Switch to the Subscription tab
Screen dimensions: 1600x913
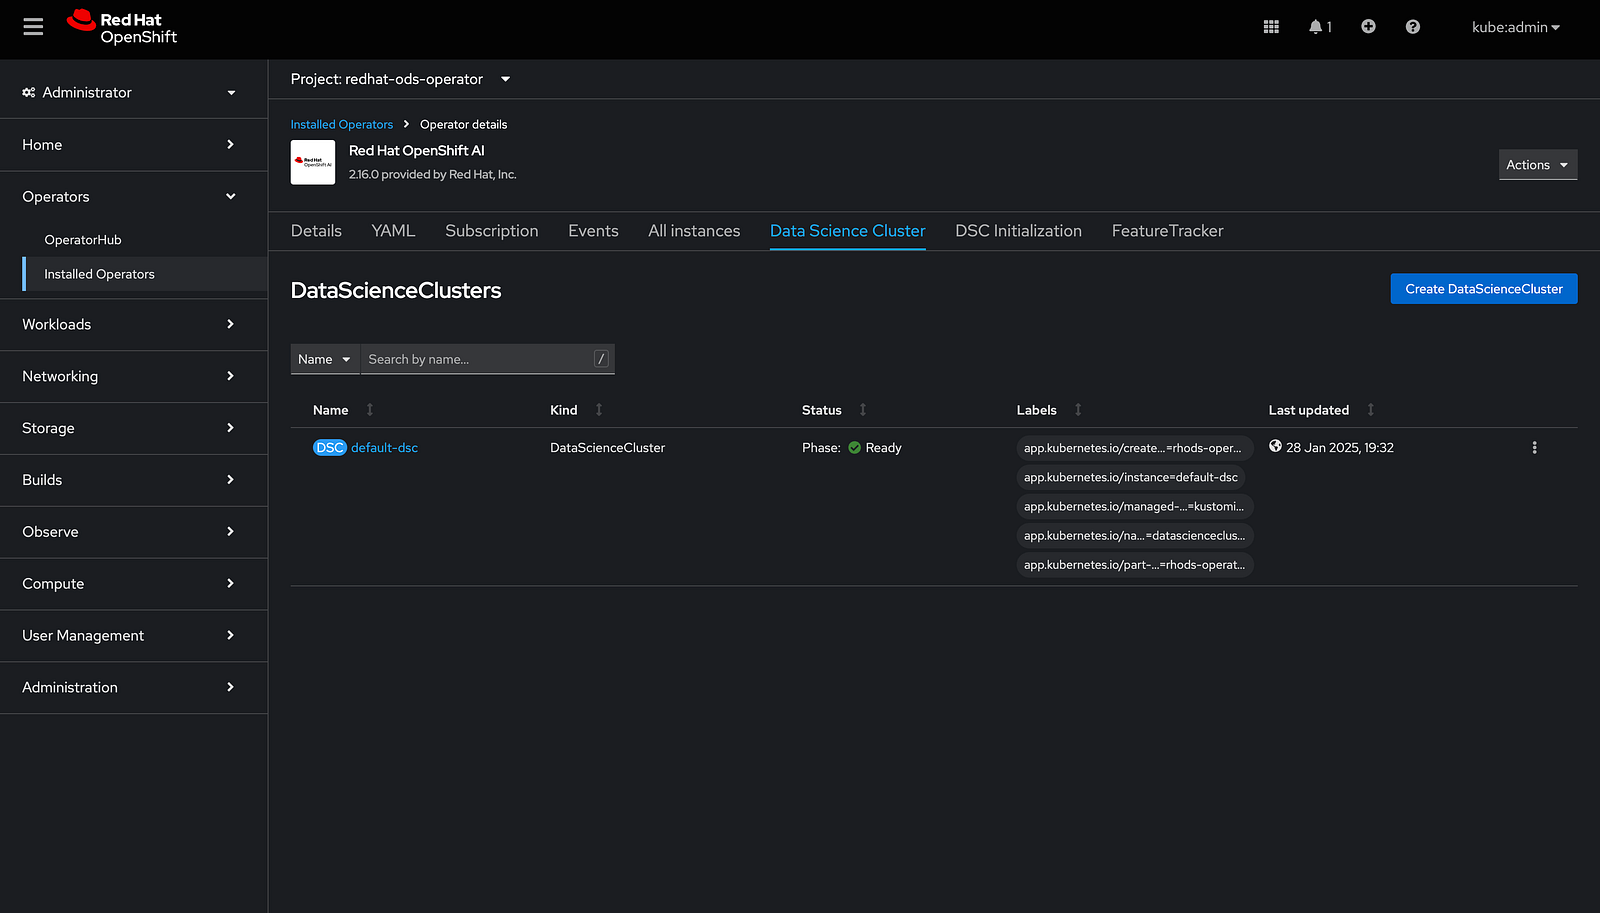[x=492, y=231]
